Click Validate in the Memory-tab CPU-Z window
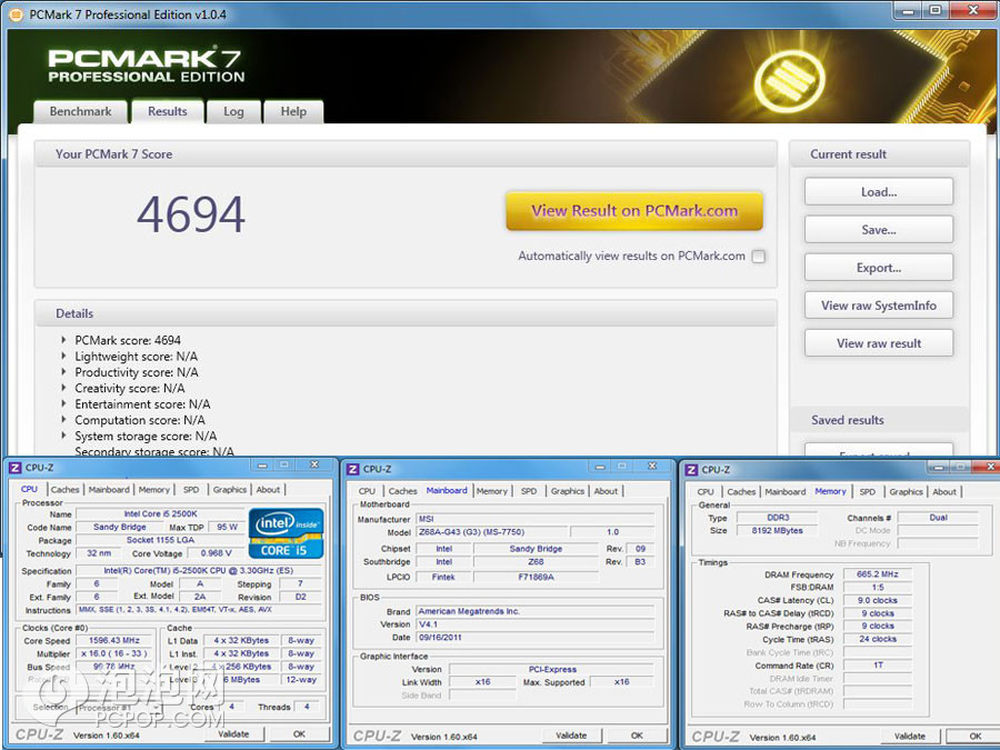This screenshot has width=1000, height=750. click(x=910, y=736)
